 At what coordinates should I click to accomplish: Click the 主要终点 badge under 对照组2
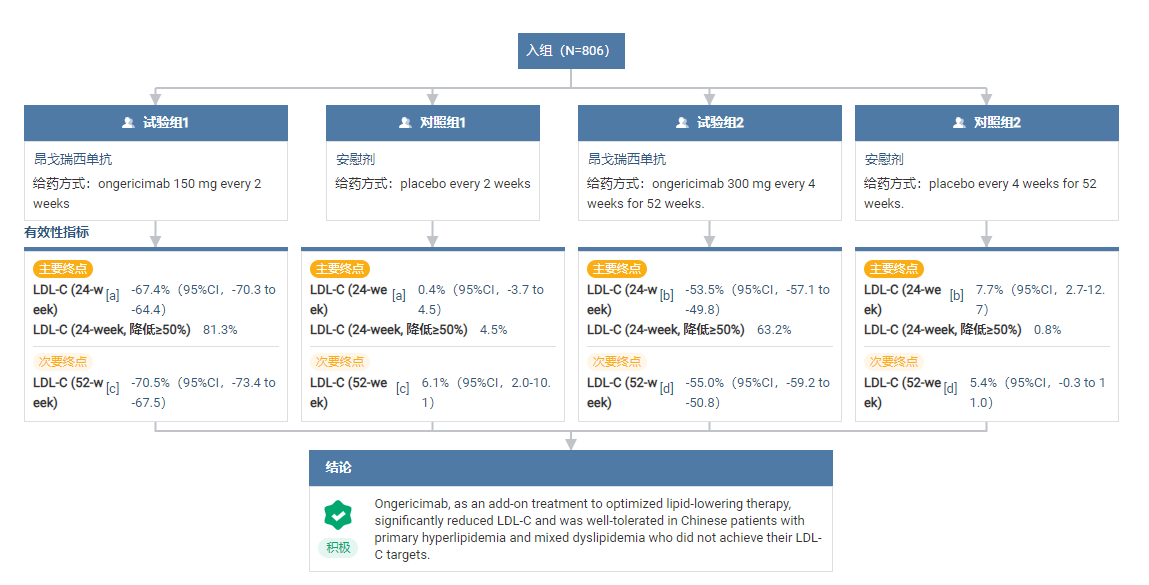coord(893,269)
